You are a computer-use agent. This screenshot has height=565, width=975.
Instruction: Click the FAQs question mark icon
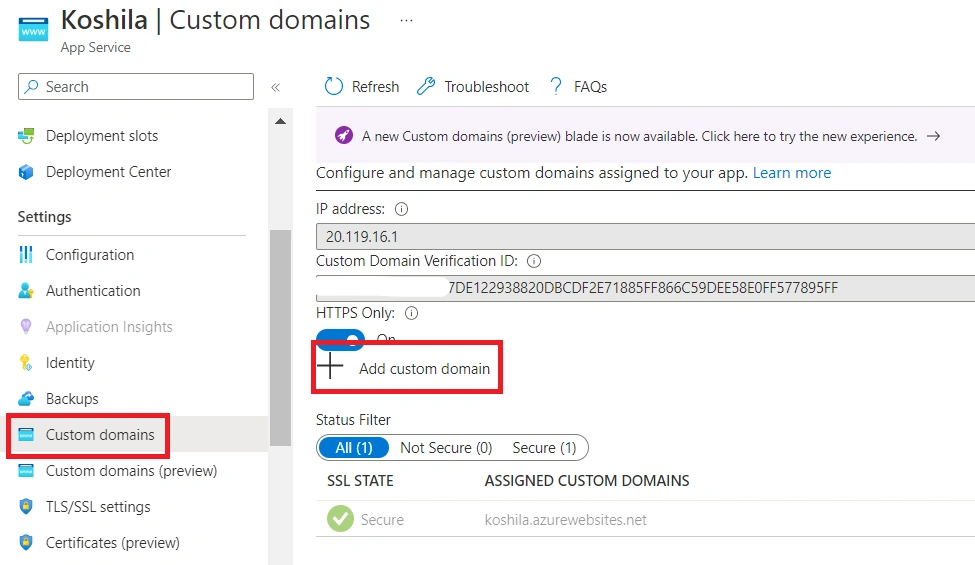(556, 86)
